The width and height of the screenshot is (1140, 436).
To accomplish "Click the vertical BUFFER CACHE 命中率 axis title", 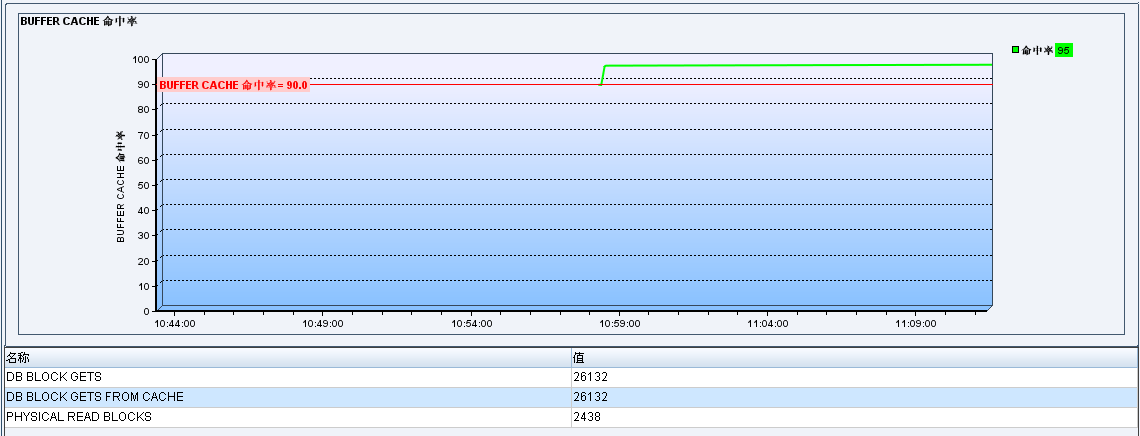I will pyautogui.click(x=121, y=186).
